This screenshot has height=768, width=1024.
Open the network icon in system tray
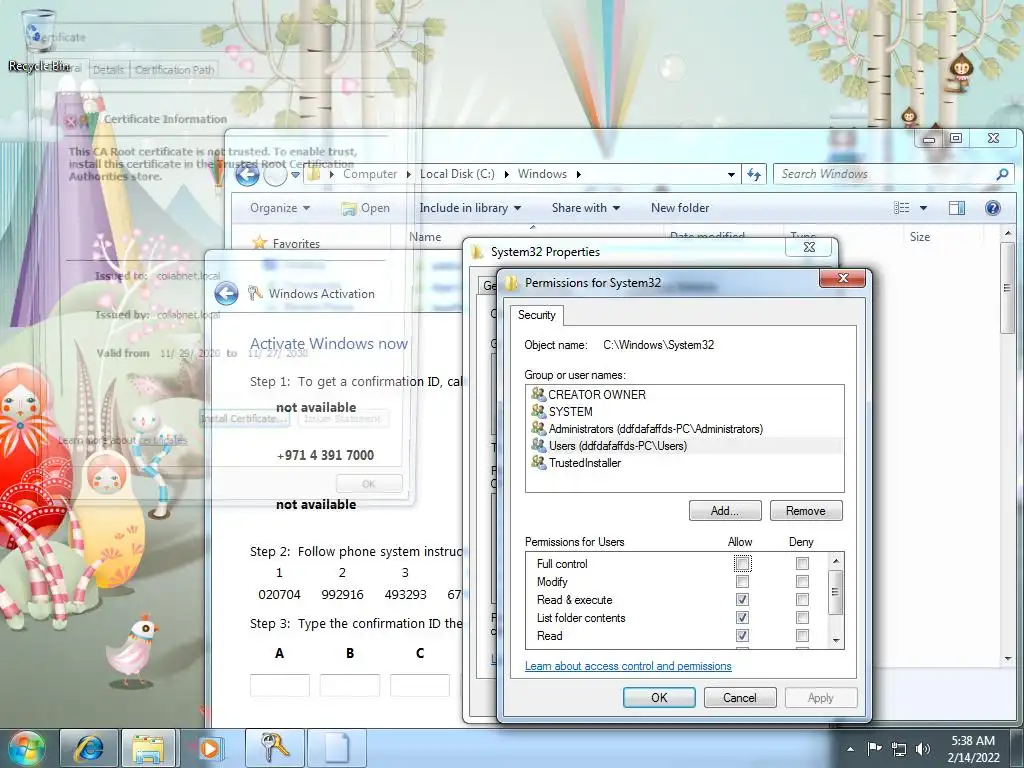point(899,749)
